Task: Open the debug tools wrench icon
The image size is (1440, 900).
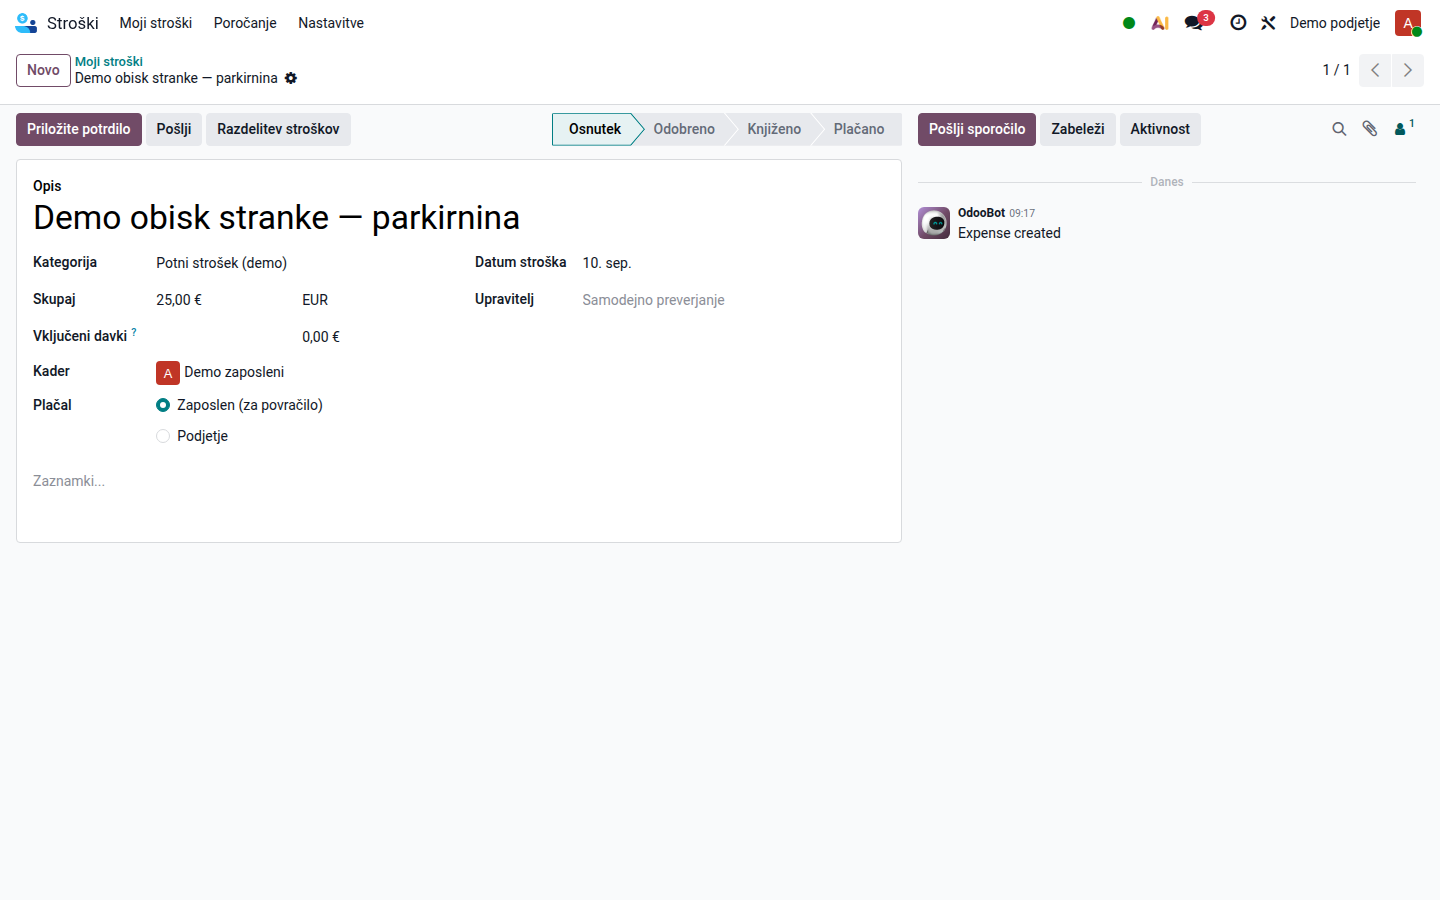Action: click(x=1268, y=23)
